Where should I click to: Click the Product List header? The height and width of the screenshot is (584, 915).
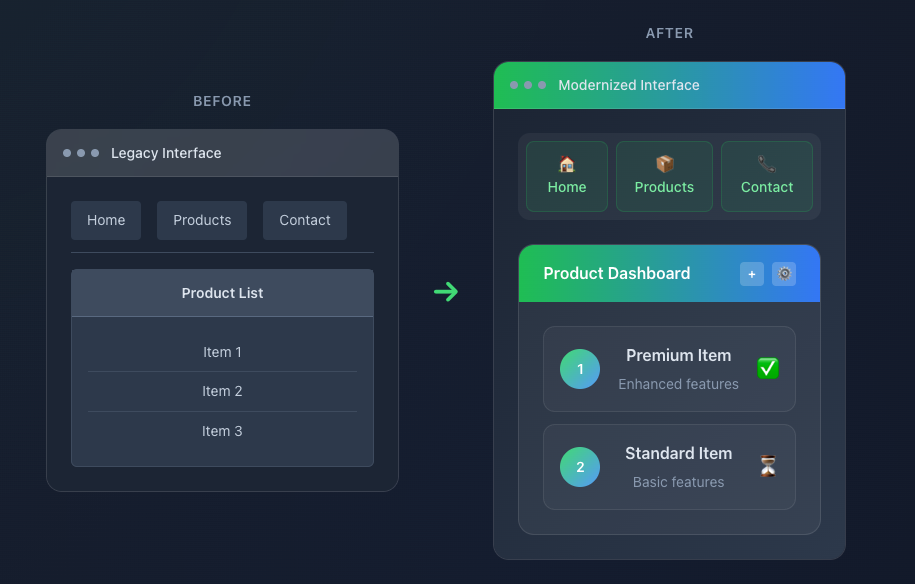[x=222, y=293]
